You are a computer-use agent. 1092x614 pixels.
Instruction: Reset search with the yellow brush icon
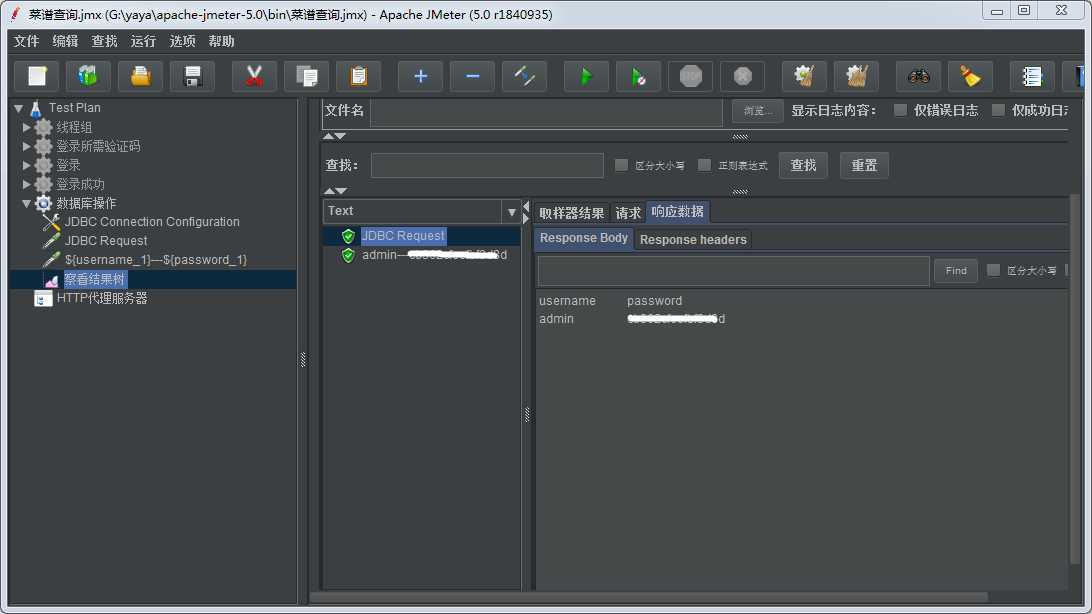970,76
